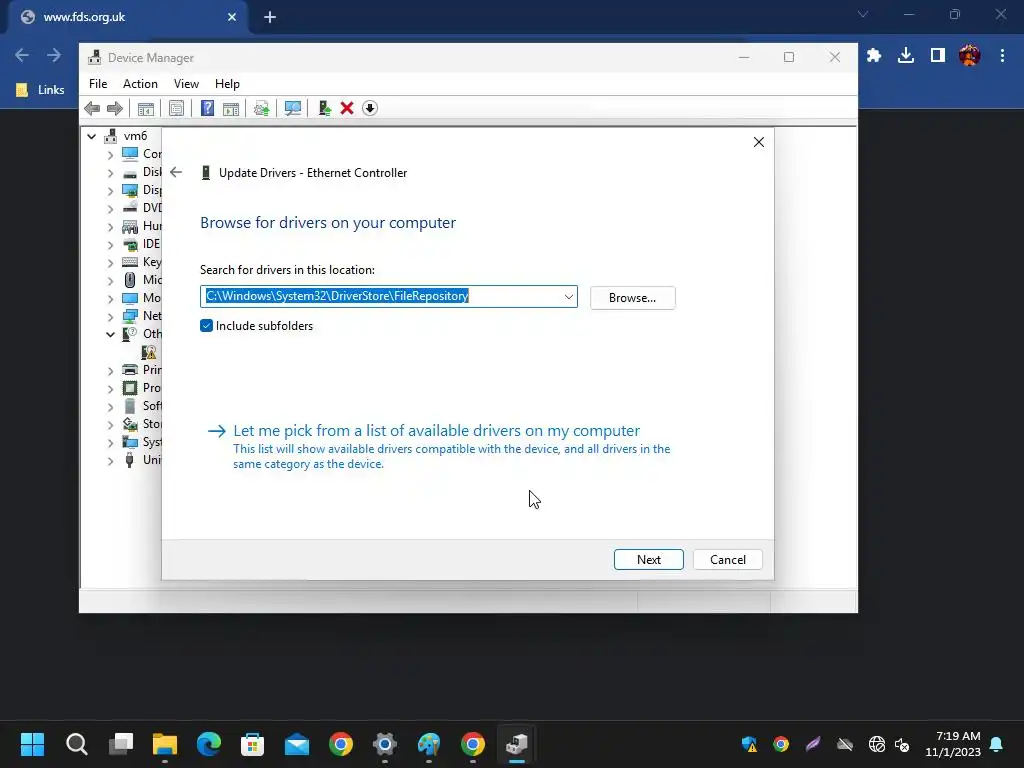Click the blue Help question mark icon
The height and width of the screenshot is (768, 1024).
(207, 108)
